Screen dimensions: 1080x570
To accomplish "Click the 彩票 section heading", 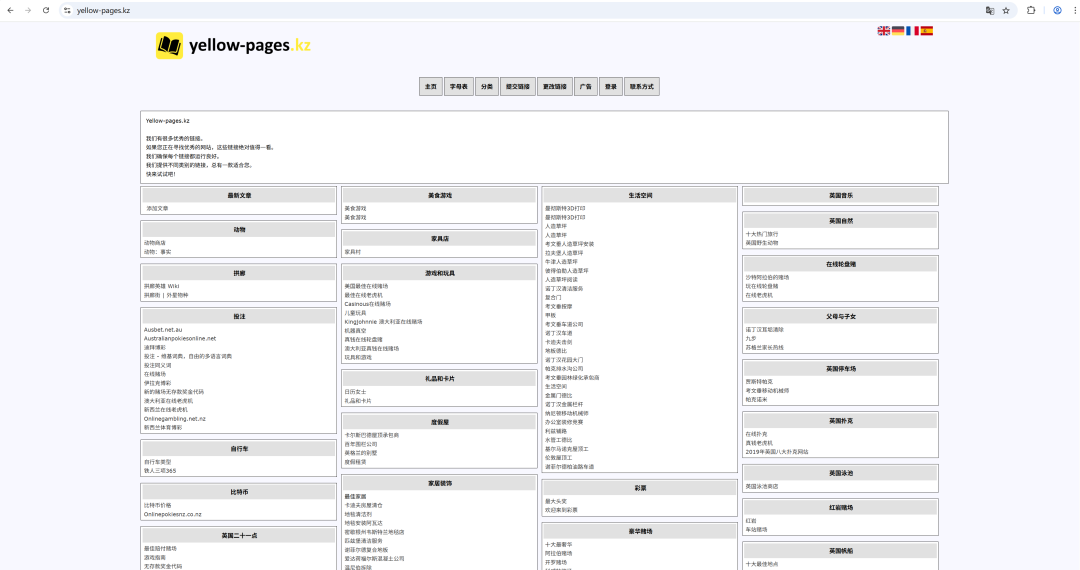I will pos(640,488).
